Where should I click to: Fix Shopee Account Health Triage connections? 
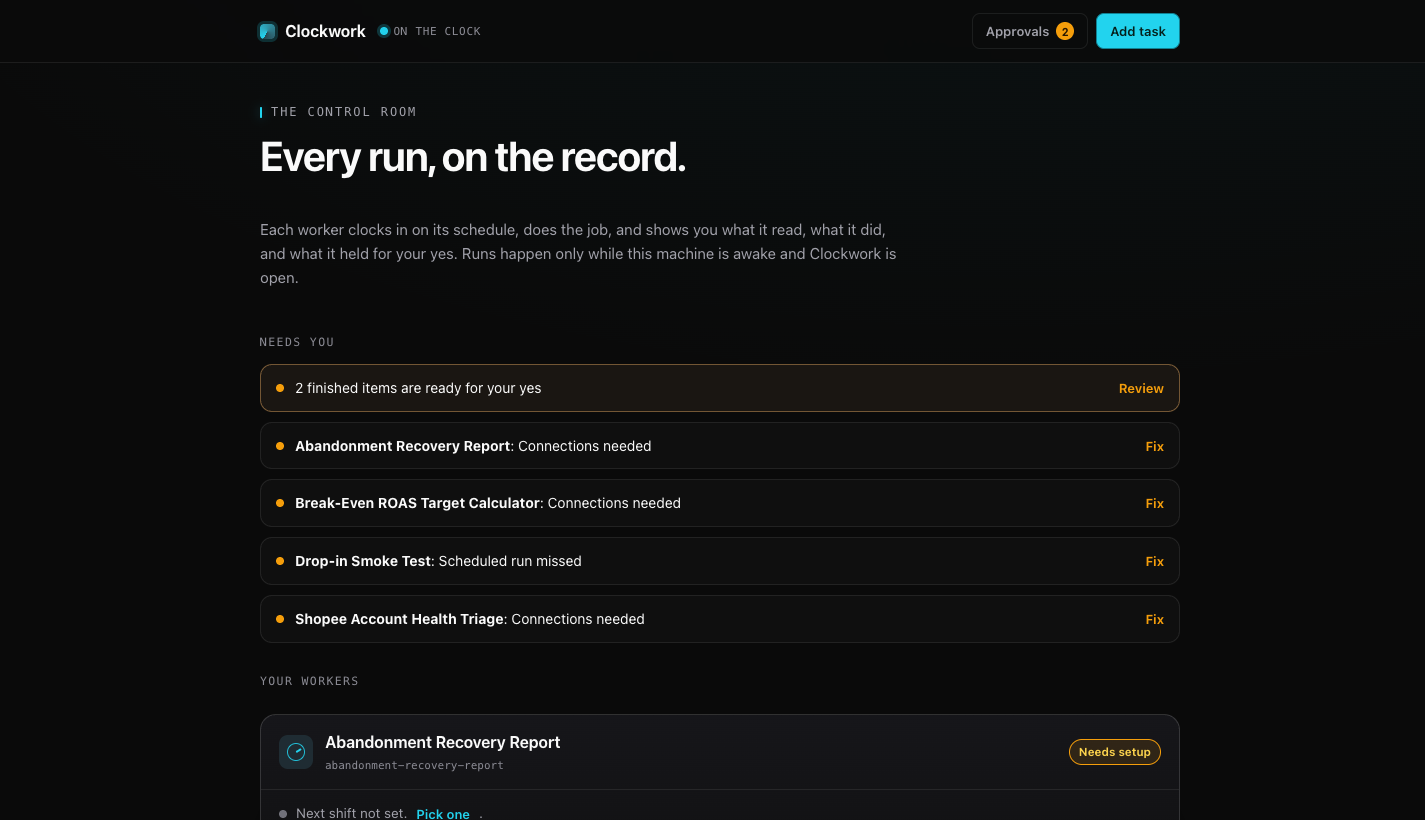coord(1155,619)
